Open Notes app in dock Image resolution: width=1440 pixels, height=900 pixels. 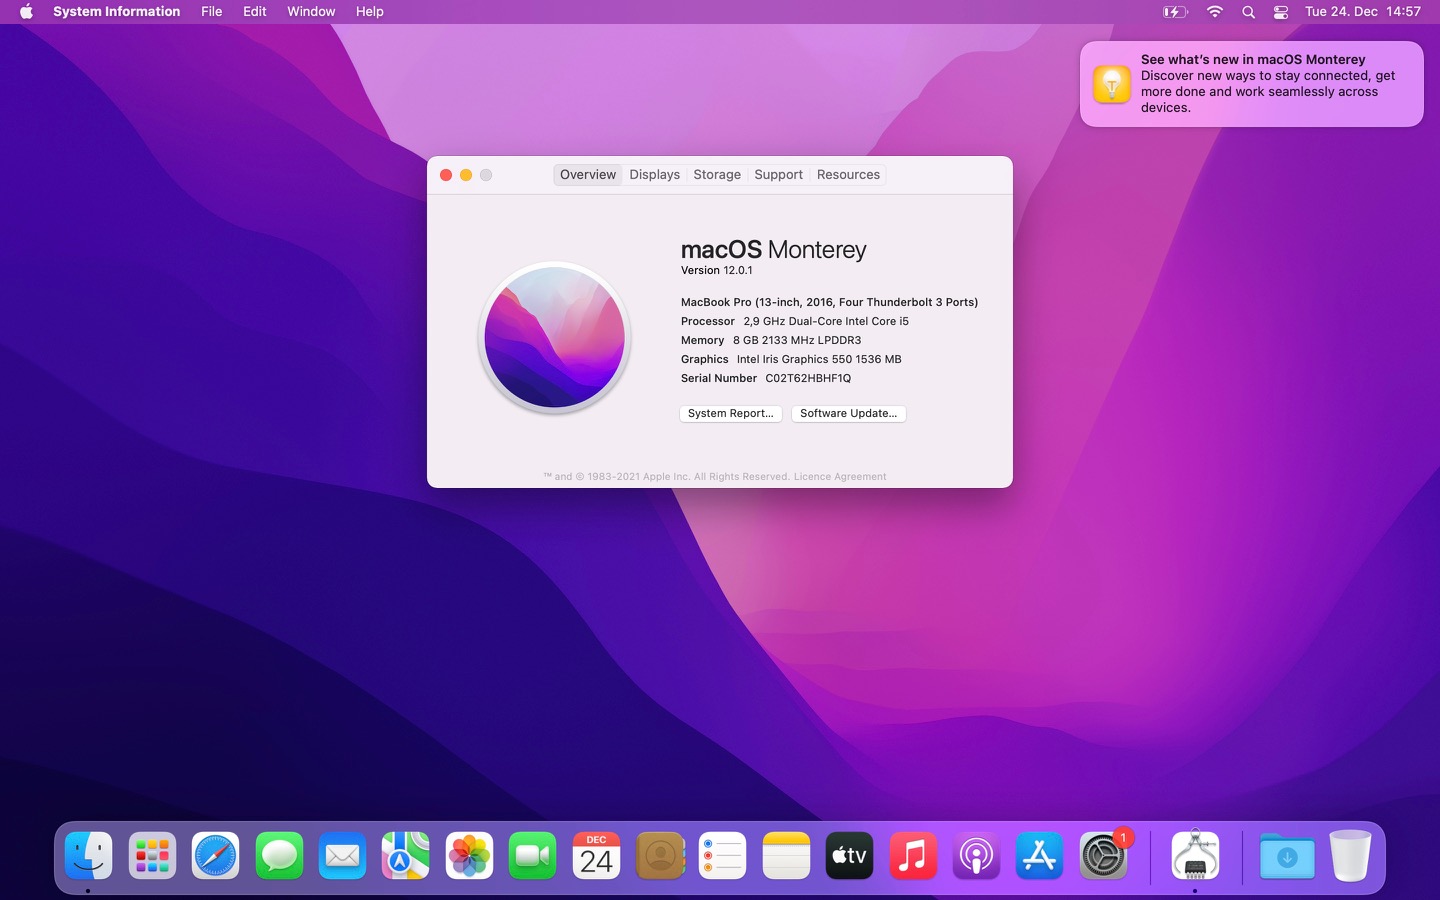[787, 856]
